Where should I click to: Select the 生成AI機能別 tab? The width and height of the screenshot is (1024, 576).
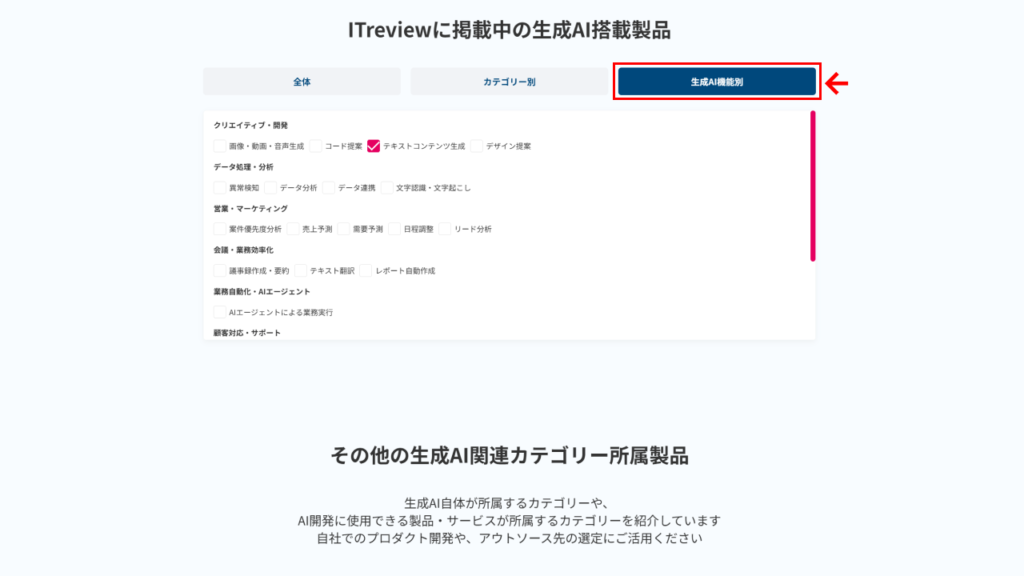tap(716, 82)
